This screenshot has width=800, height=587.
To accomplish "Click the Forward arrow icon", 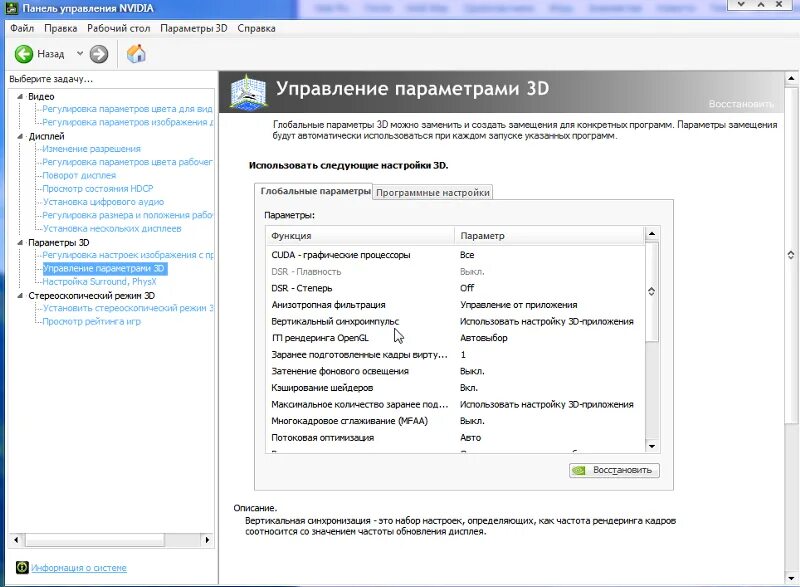I will [99, 54].
